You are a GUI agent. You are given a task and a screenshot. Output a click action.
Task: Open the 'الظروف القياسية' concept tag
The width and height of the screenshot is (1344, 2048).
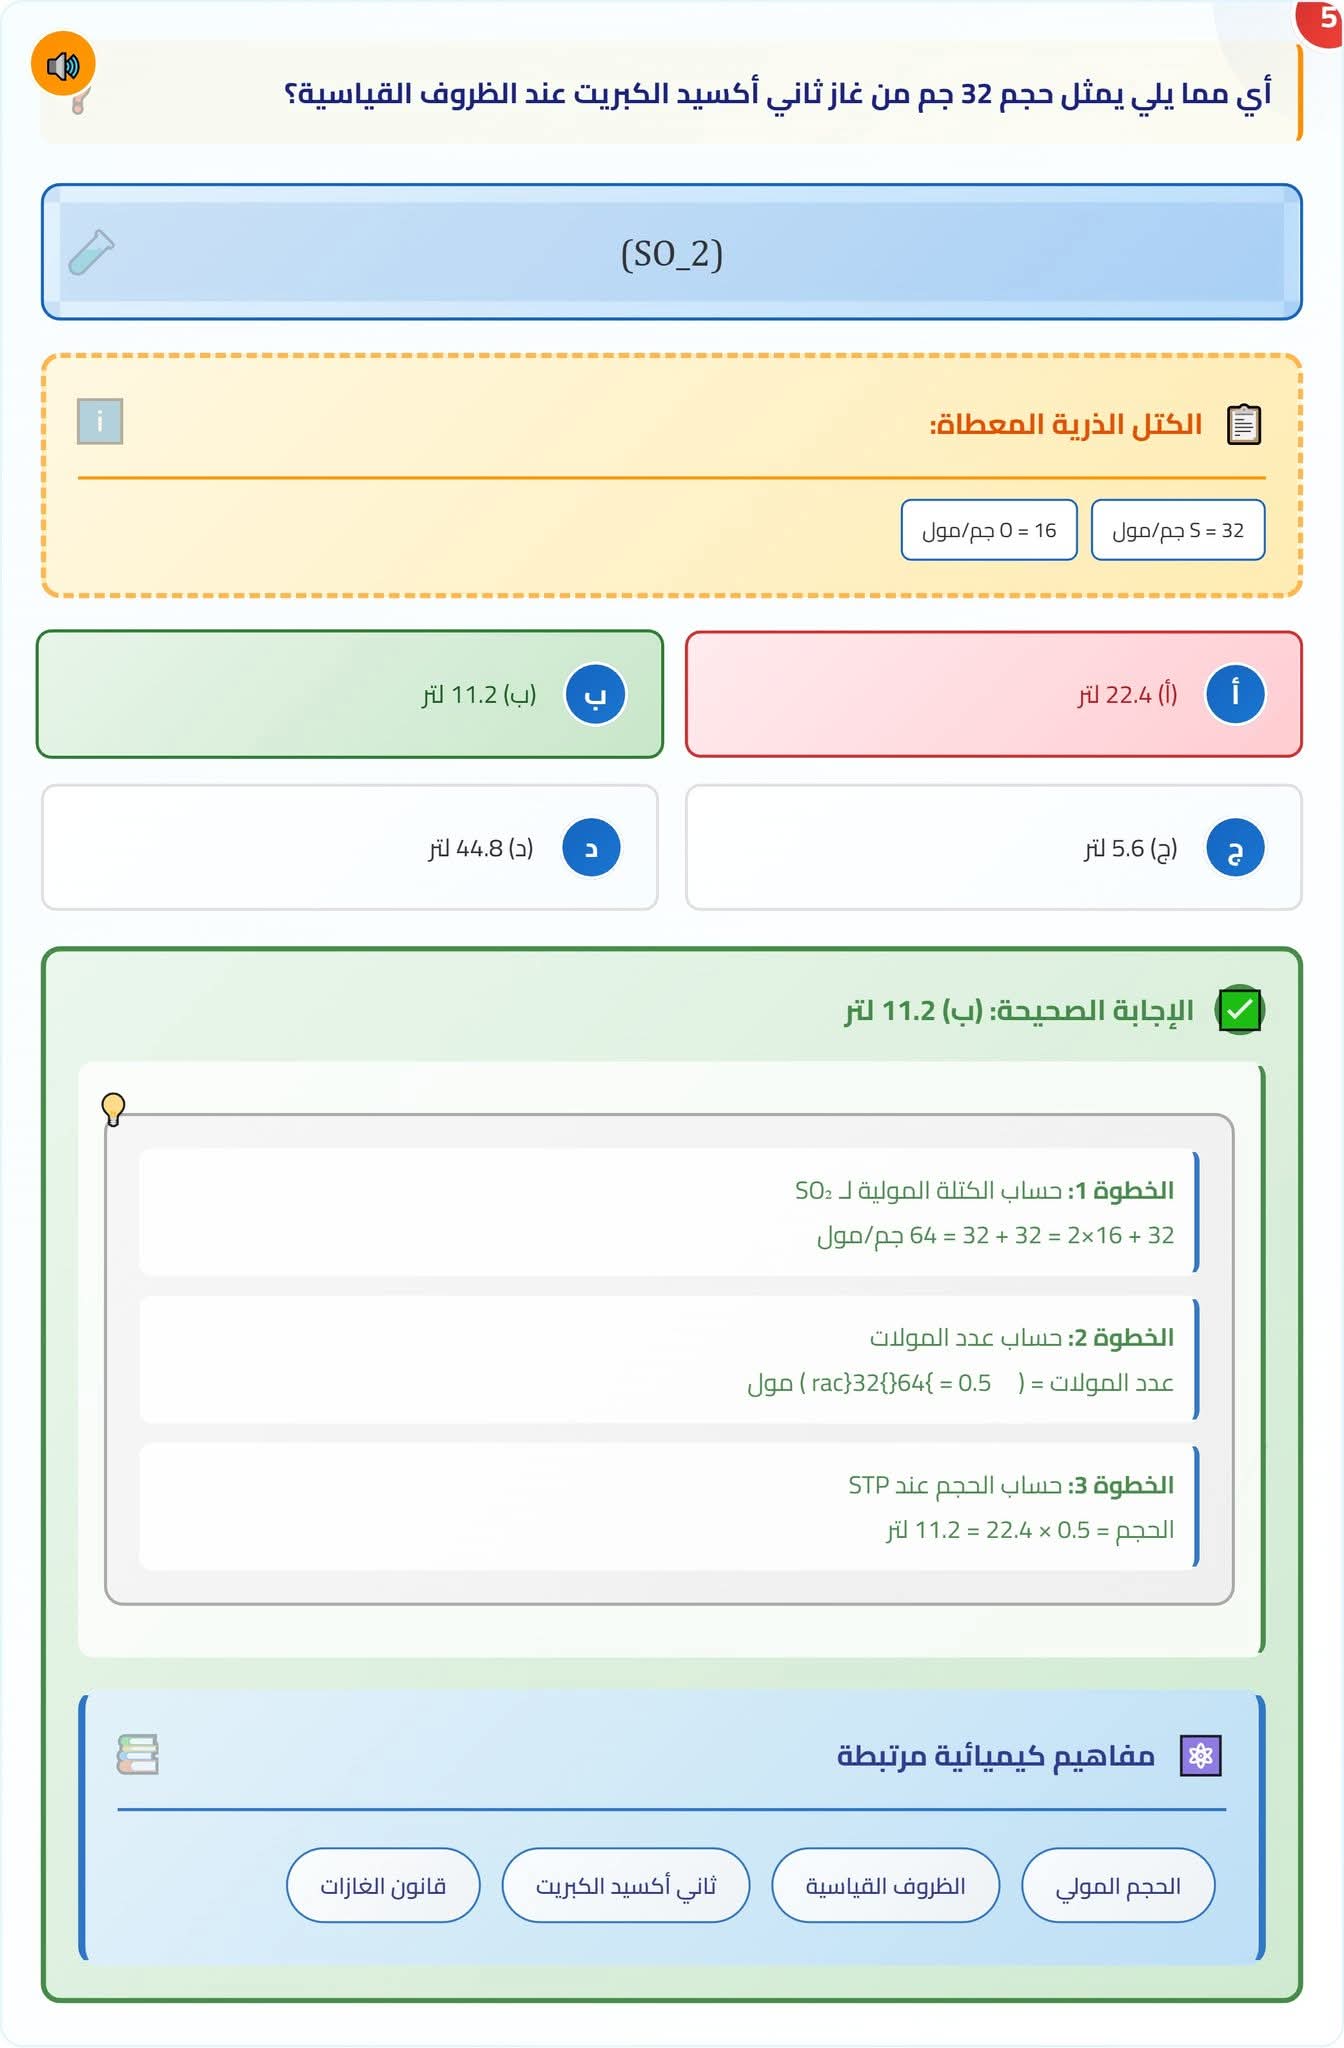coord(885,1885)
